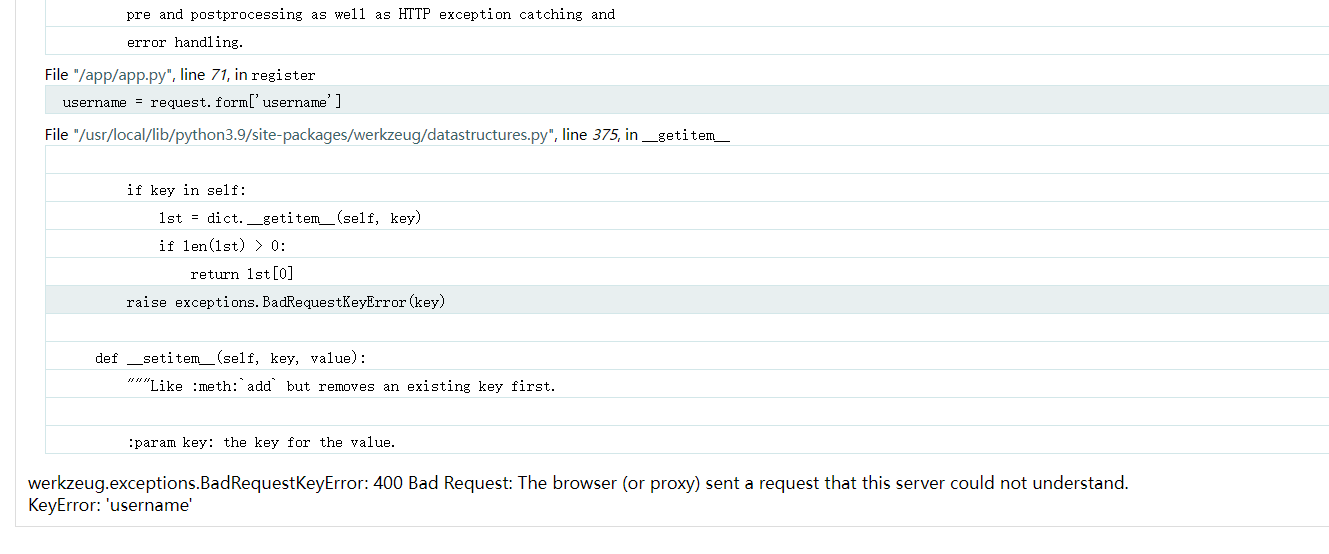1329x554 pixels.
Task: Click the BadRequestKeyError 400 Bad Request message
Action: 578,483
